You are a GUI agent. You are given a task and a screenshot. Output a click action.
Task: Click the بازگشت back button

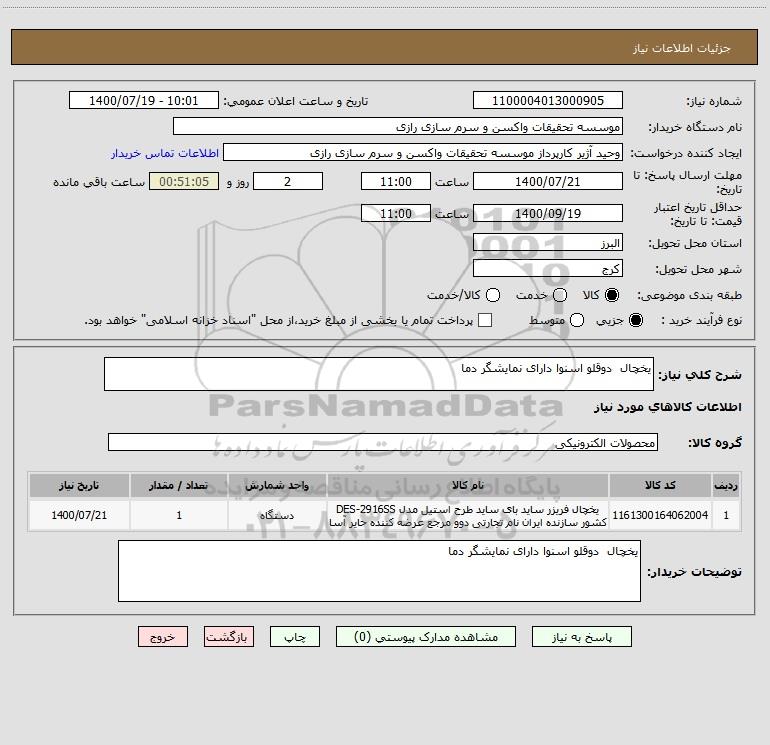click(x=229, y=636)
